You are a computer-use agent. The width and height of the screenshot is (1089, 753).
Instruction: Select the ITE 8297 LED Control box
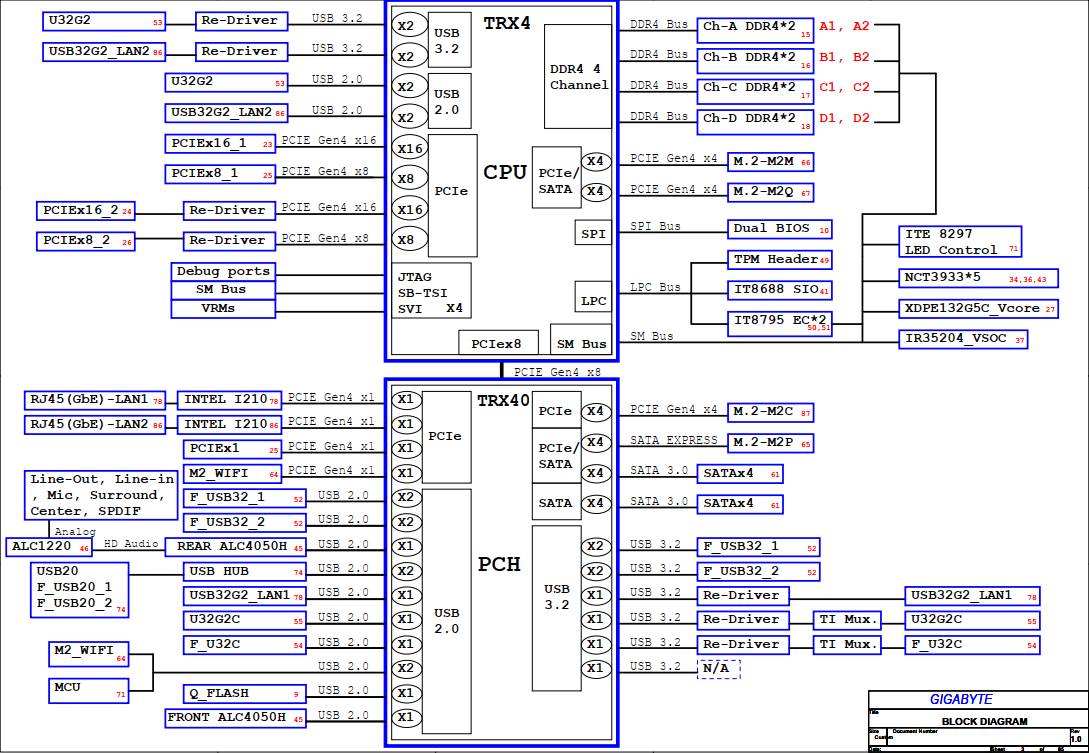click(x=960, y=242)
